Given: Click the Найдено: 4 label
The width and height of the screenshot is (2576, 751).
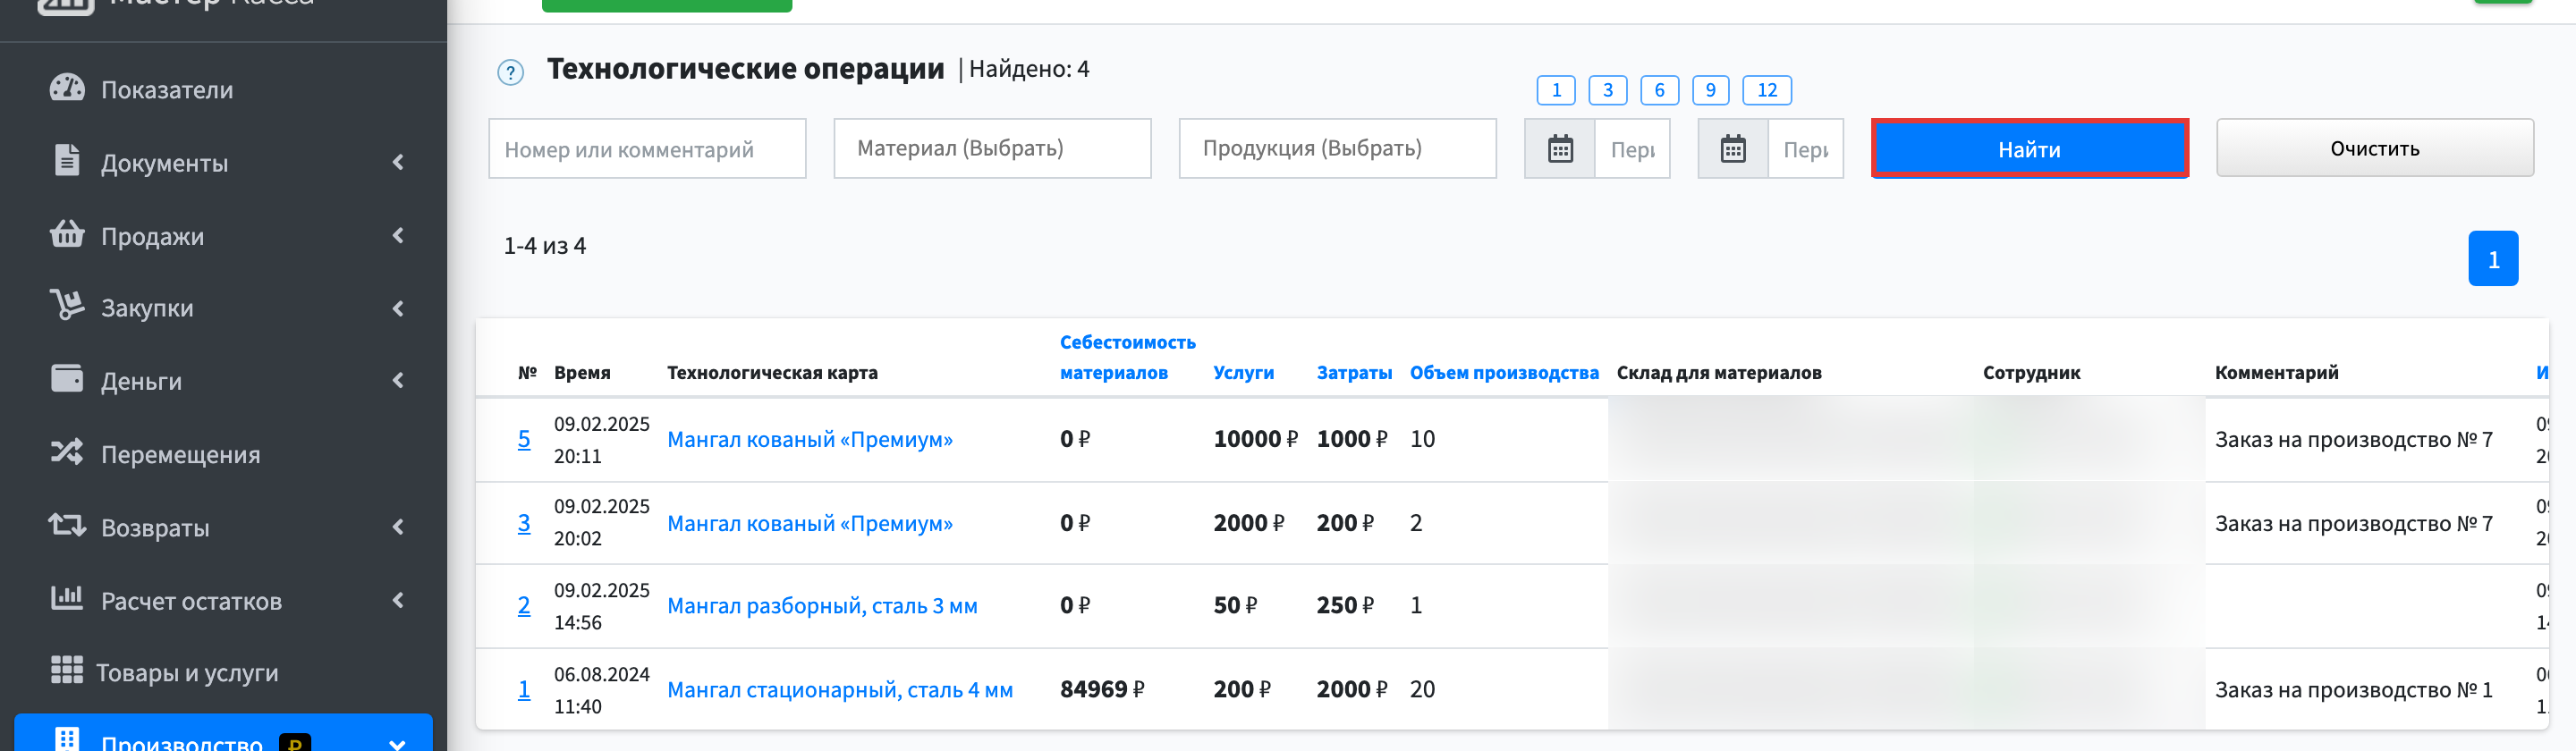Looking at the screenshot, I should (1029, 69).
